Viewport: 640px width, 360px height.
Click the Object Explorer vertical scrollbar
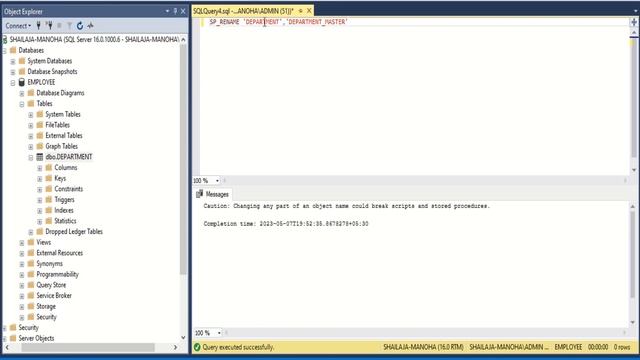click(x=183, y=159)
